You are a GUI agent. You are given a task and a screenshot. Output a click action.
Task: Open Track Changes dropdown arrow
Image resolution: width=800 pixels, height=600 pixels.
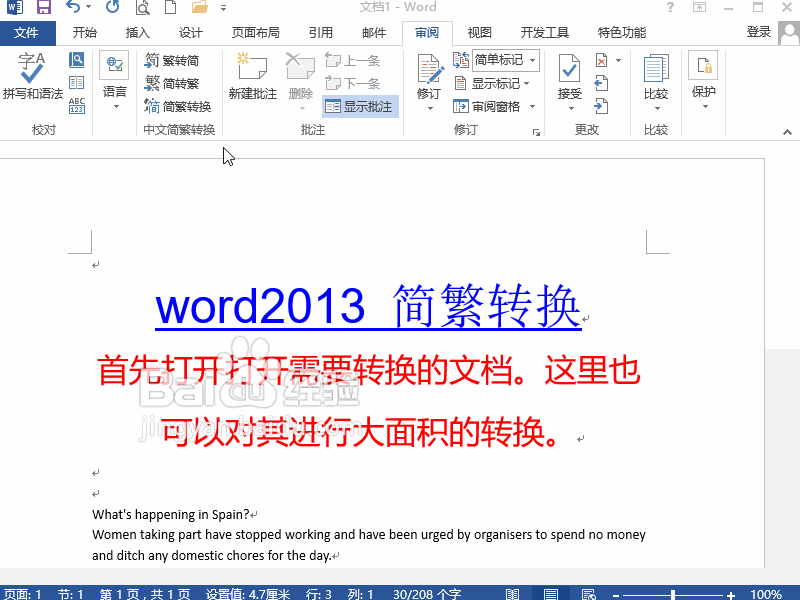430,108
